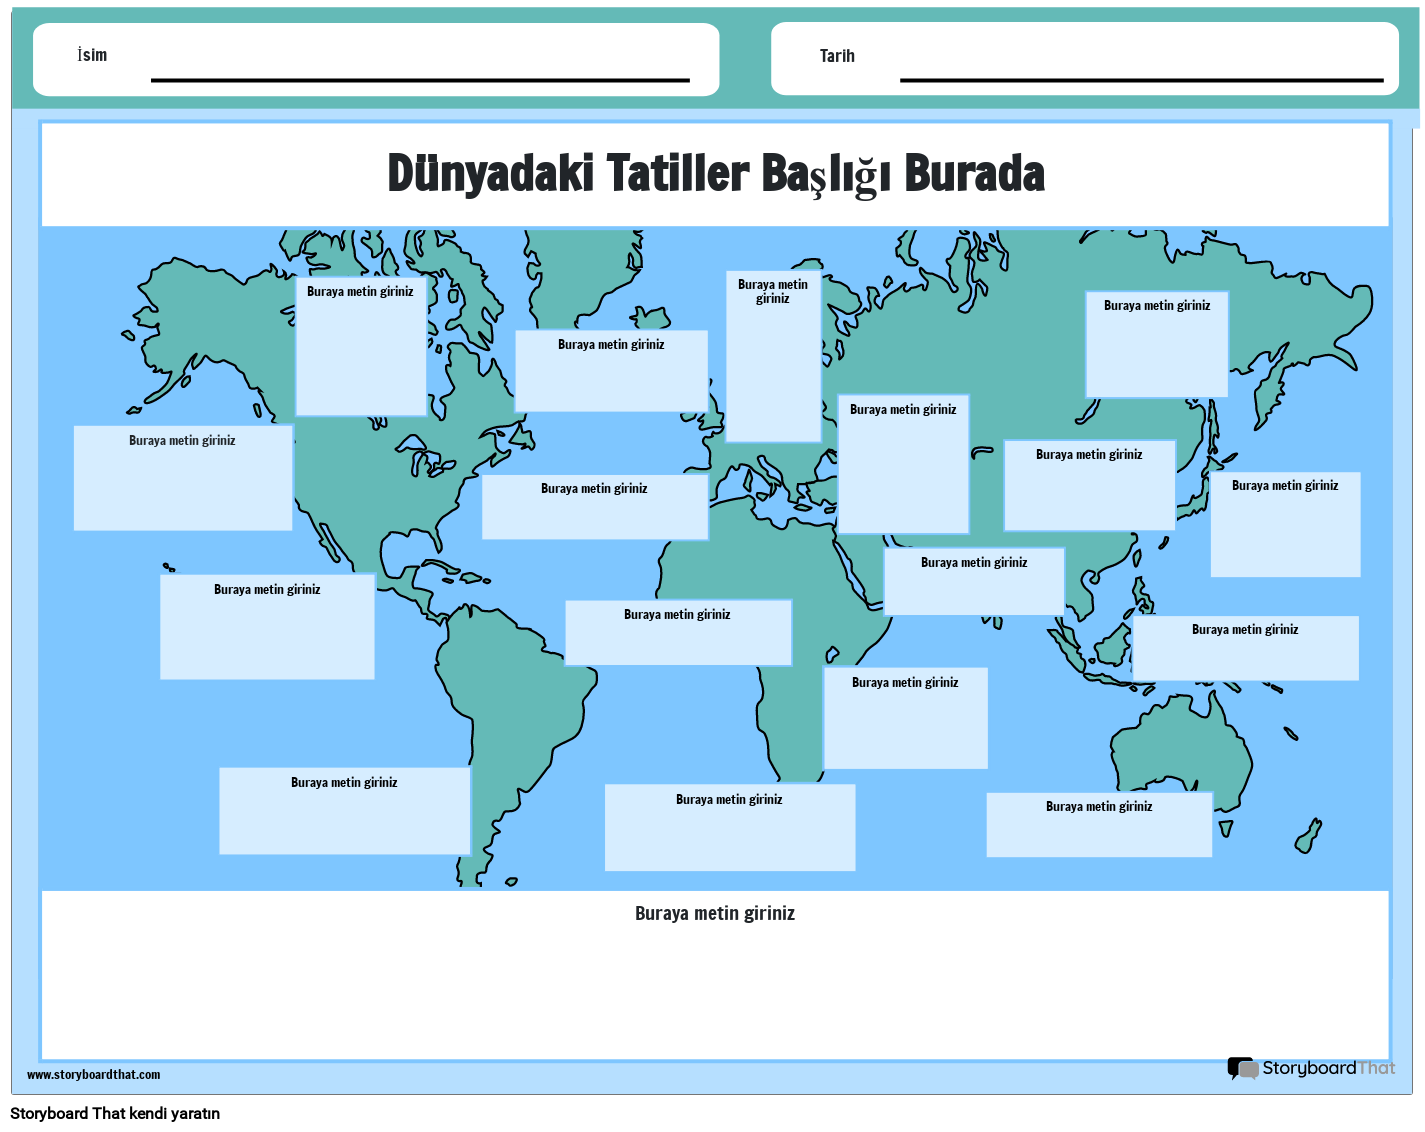Click the İsim name input line
This screenshot has width=1425, height=1132.
click(x=420, y=79)
